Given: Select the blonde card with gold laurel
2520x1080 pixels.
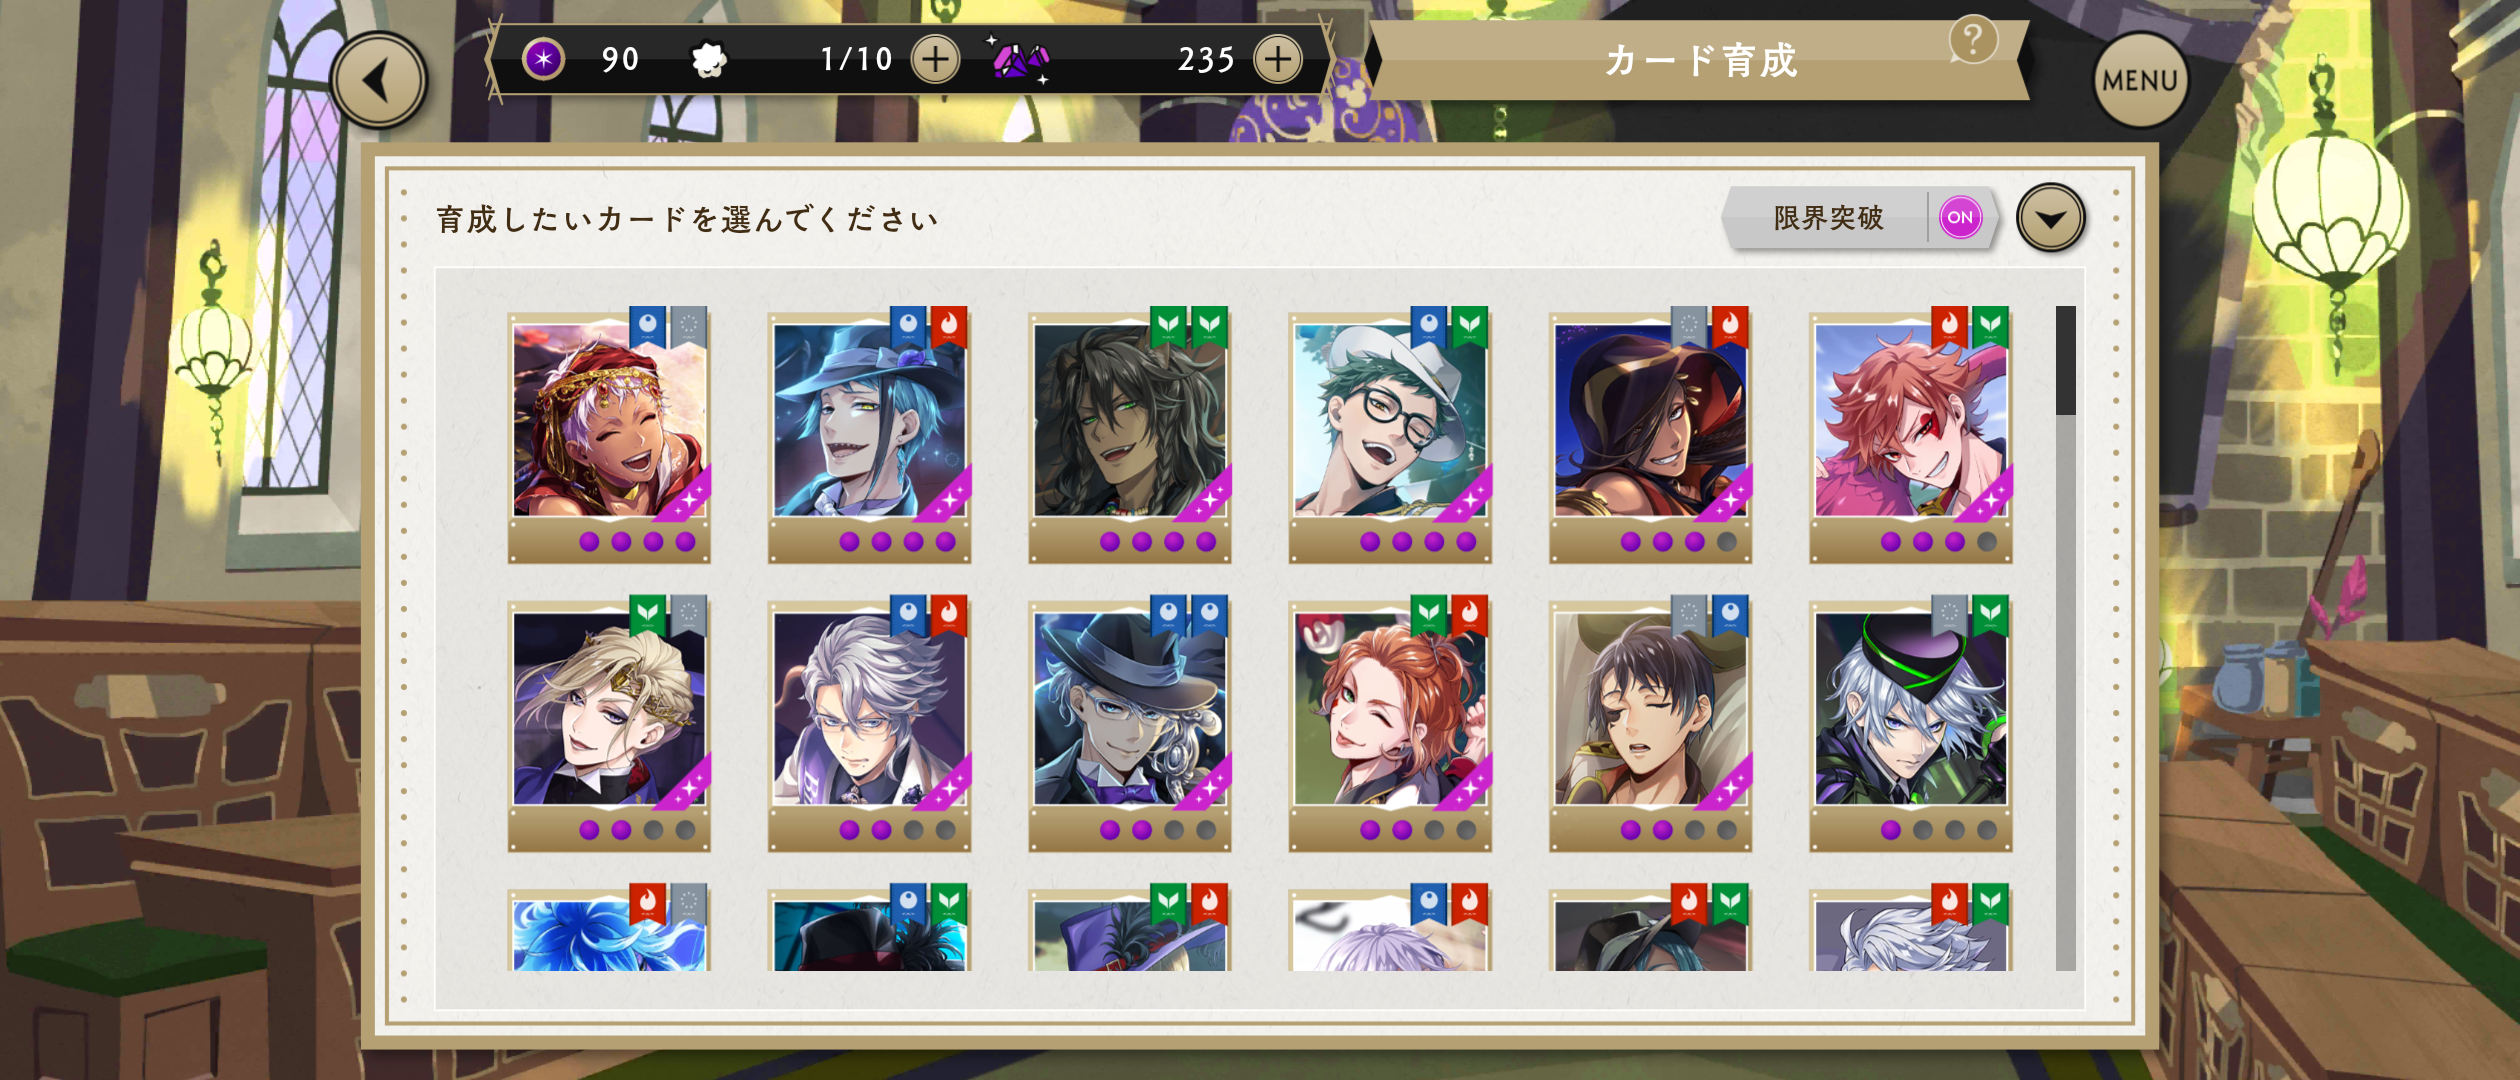Looking at the screenshot, I should 609,723.
